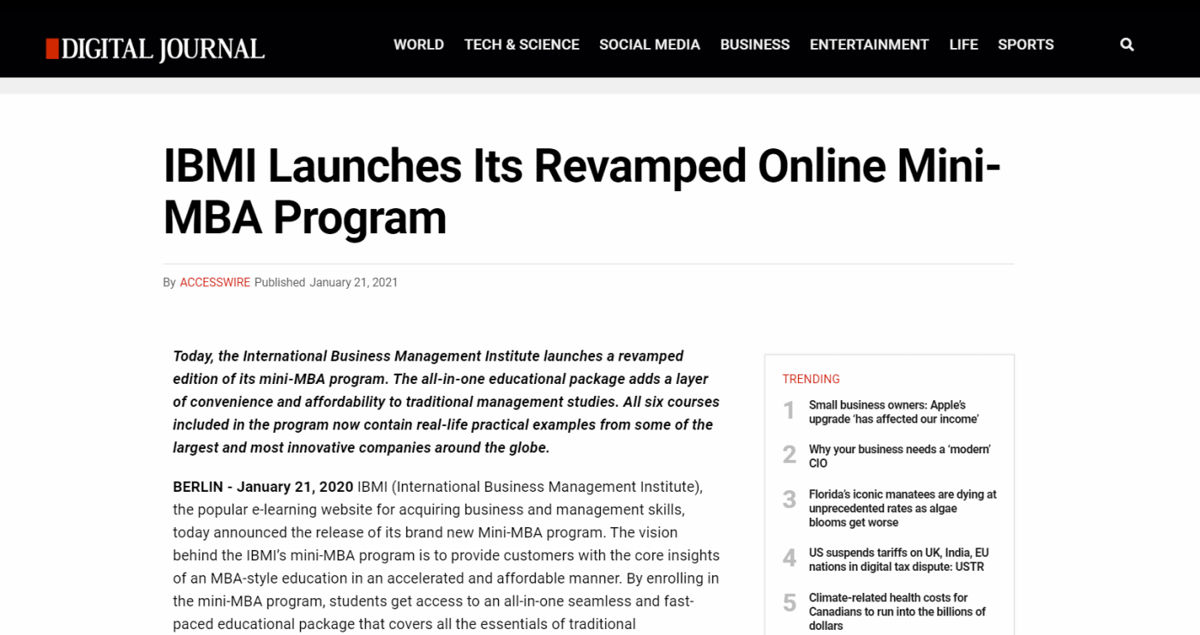Click the ACCESSWIRE author link
Image resolution: width=1200 pixels, height=635 pixels.
click(215, 283)
